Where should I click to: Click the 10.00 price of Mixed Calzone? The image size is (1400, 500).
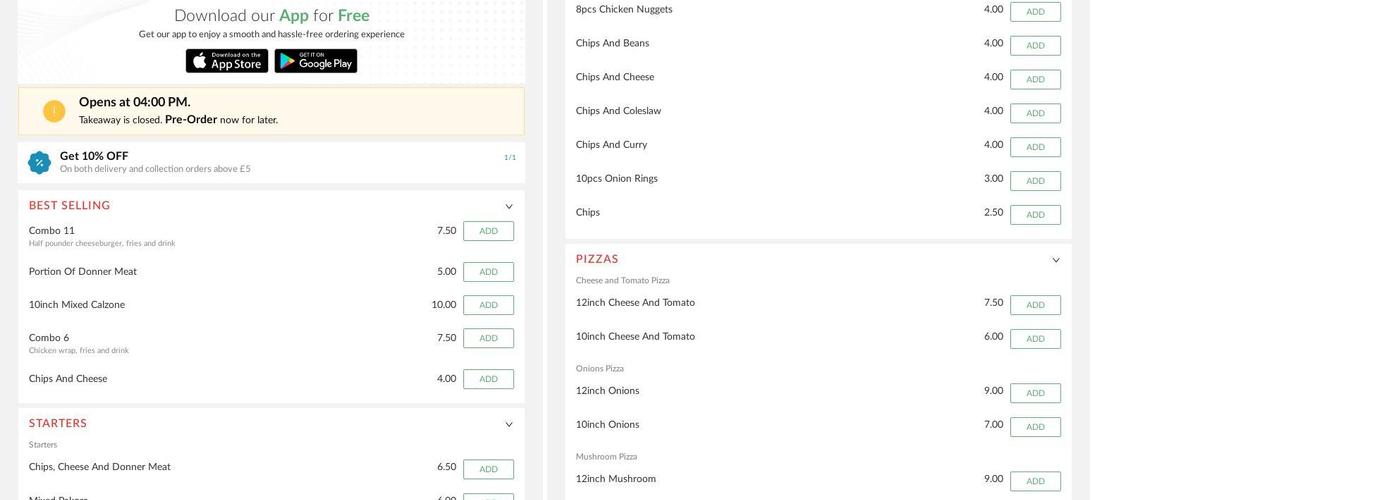click(x=444, y=305)
